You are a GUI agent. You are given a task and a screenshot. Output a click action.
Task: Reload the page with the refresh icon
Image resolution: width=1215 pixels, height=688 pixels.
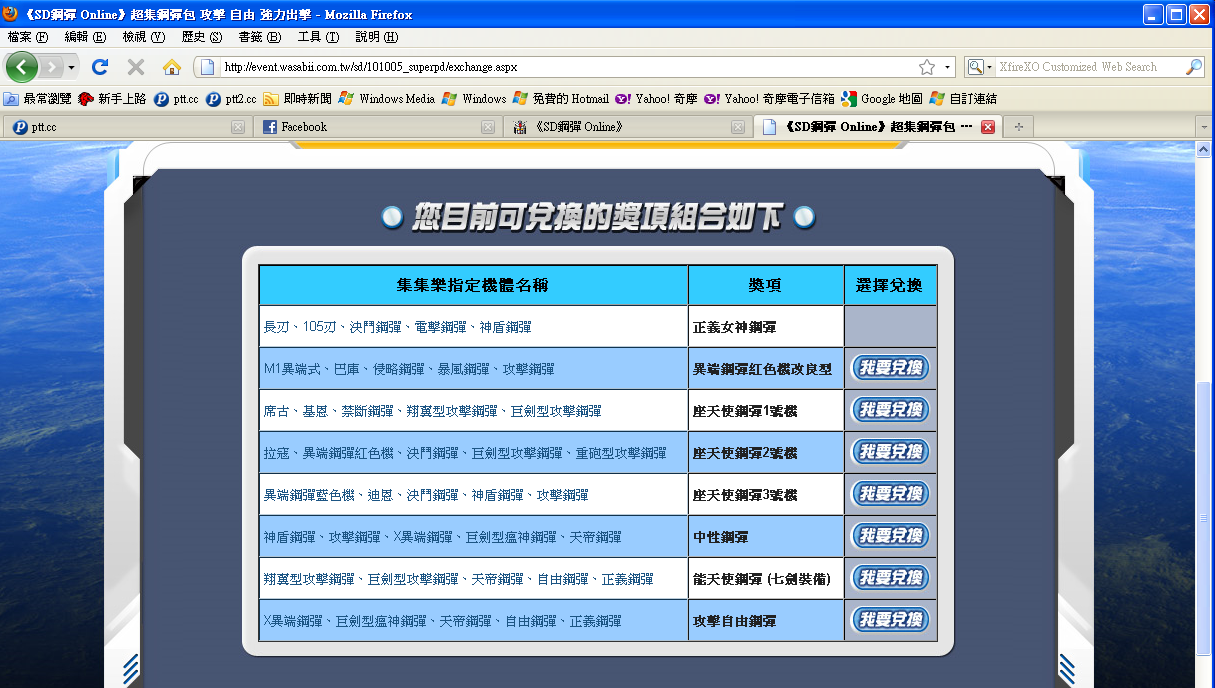tap(99, 67)
